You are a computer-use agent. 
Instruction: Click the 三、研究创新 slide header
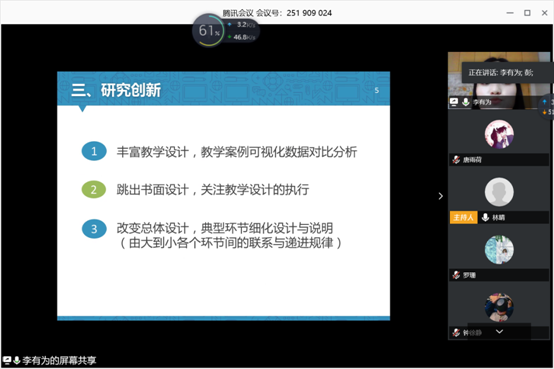point(116,90)
